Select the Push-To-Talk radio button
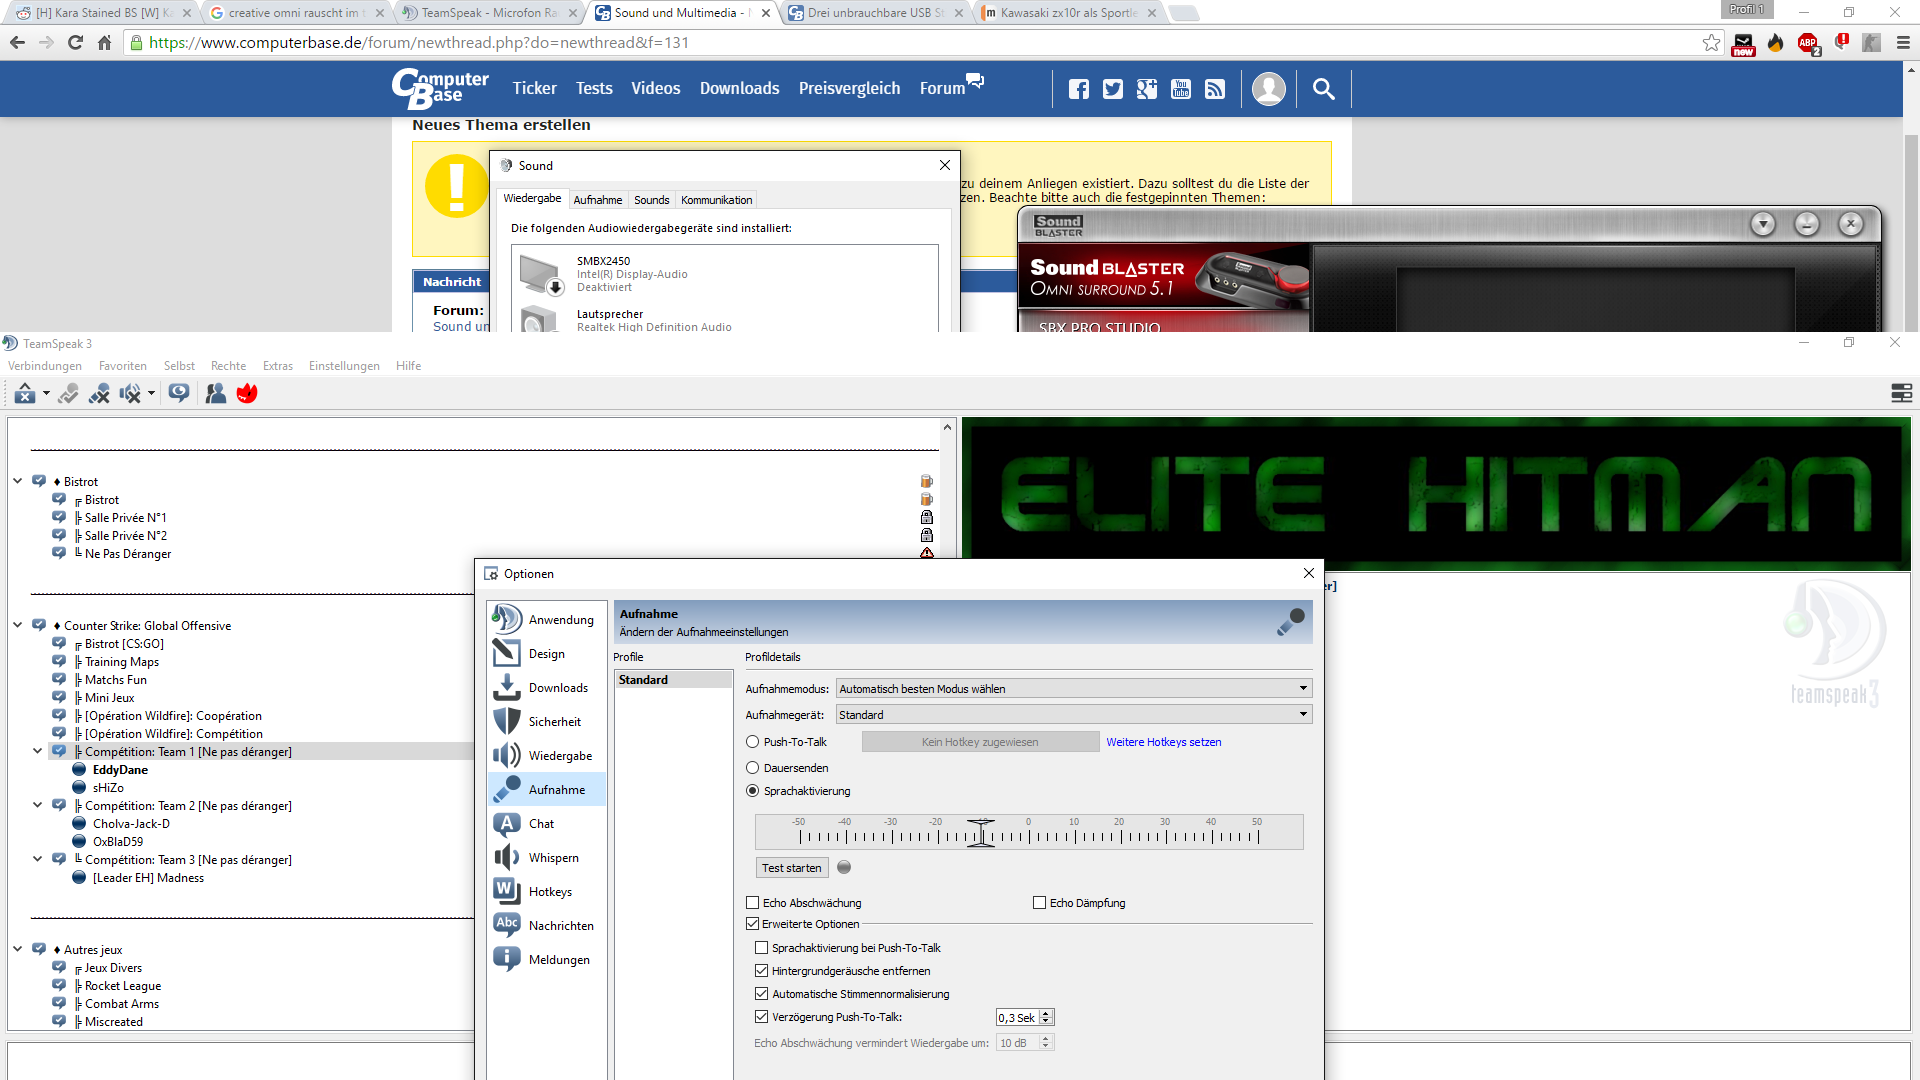This screenshot has width=1920, height=1080. (x=753, y=742)
